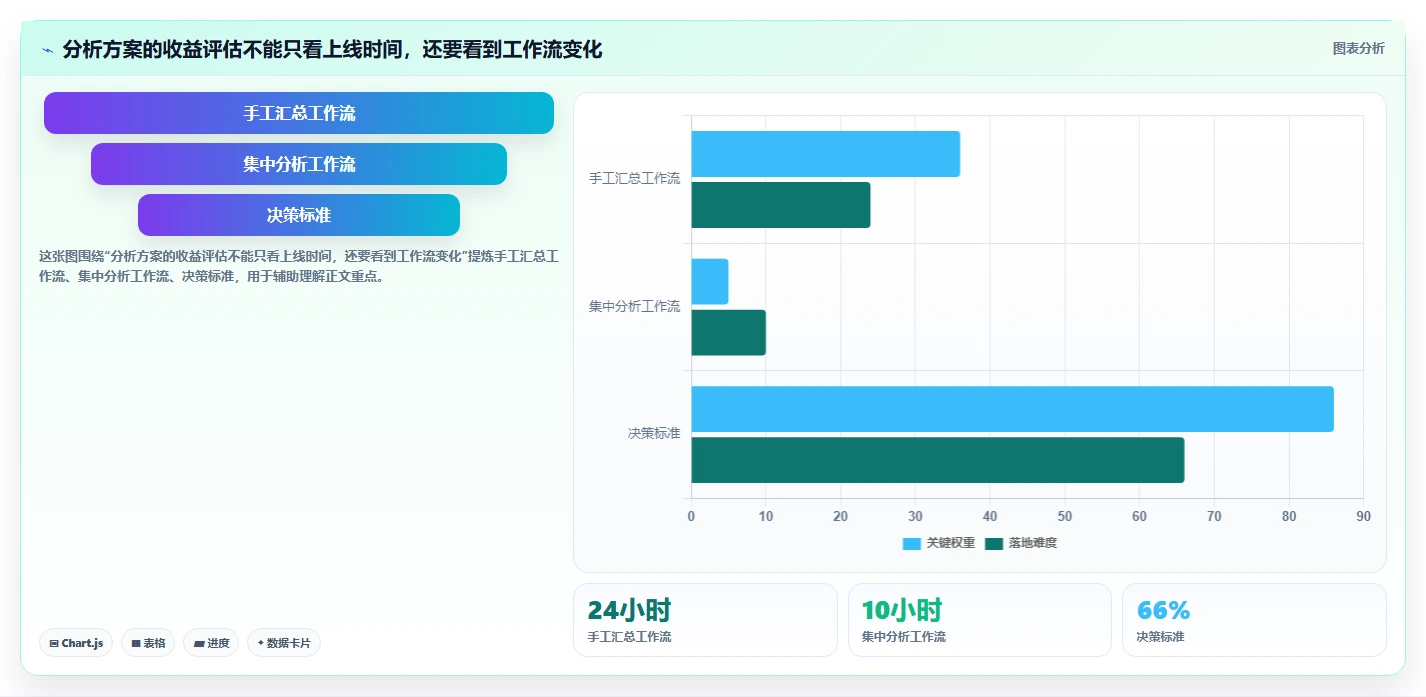Open the 66% data card
Image resolution: width=1426 pixels, height=697 pixels.
coord(1254,620)
